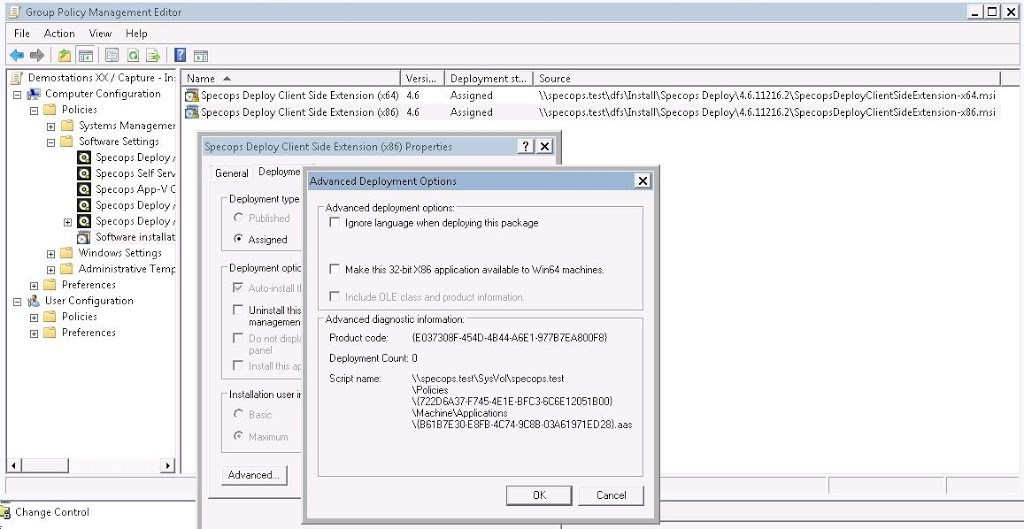
Task: Open the Action menu
Action: click(59, 33)
